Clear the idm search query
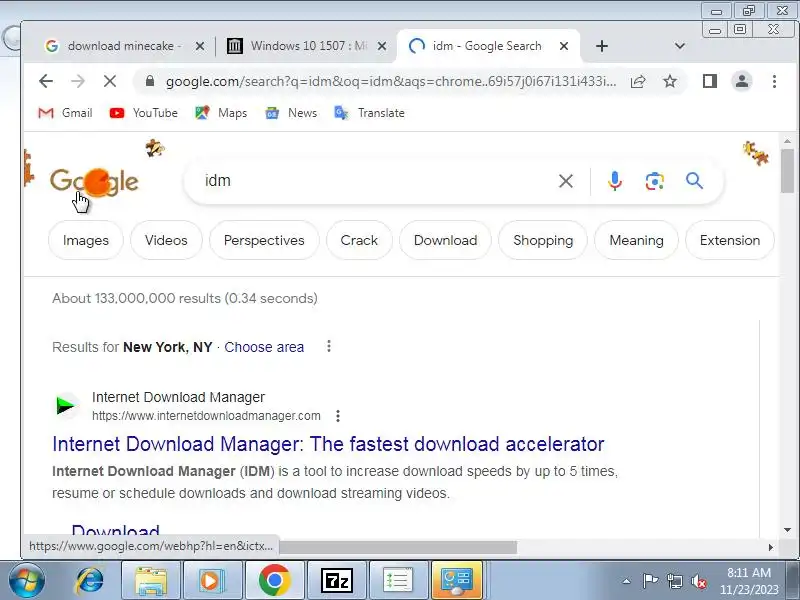 coord(565,181)
